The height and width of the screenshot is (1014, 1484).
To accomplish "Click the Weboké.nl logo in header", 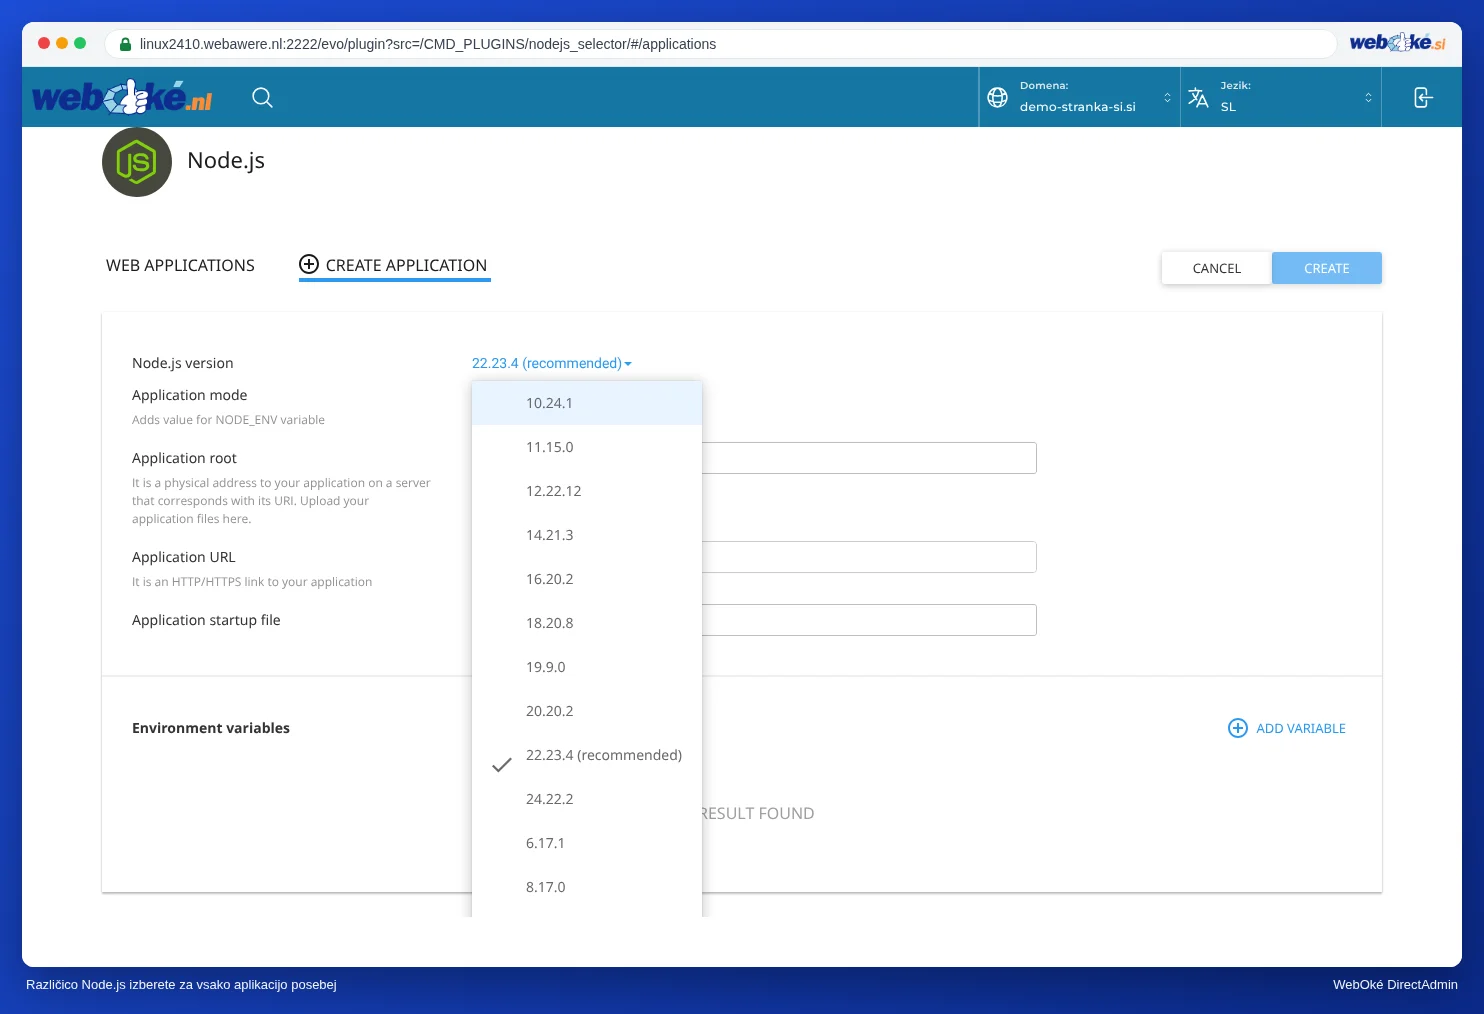I will (122, 97).
